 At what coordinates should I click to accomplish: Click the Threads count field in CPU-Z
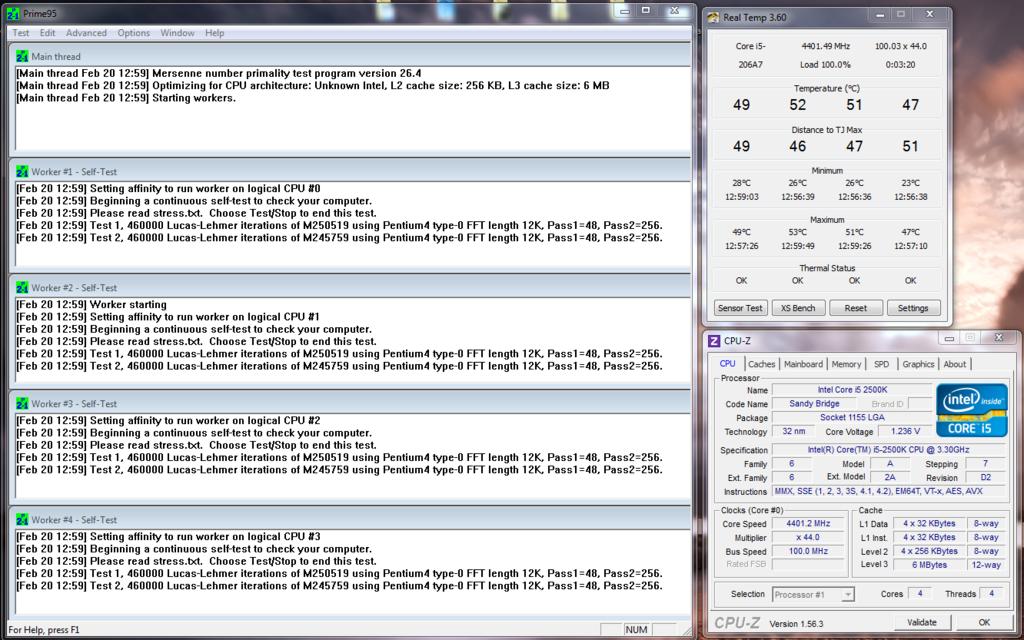(x=991, y=593)
